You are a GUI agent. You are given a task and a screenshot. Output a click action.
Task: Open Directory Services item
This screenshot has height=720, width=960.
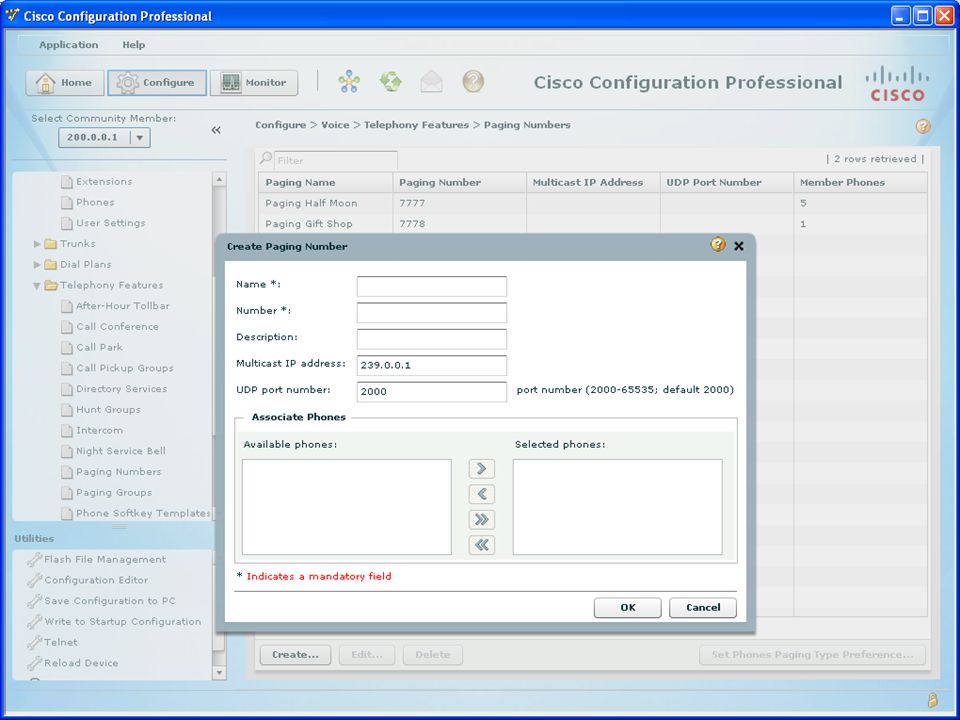tap(121, 389)
